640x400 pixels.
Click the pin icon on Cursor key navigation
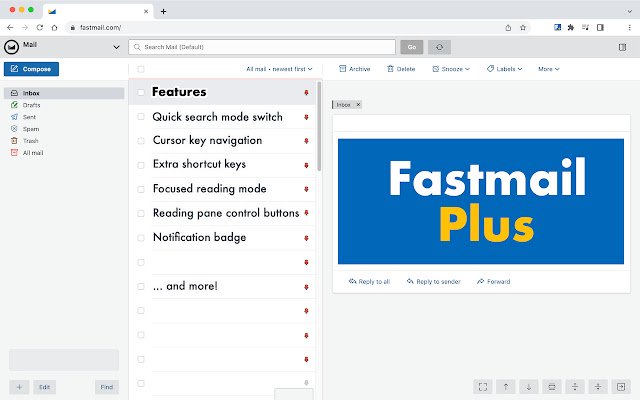[x=306, y=141]
